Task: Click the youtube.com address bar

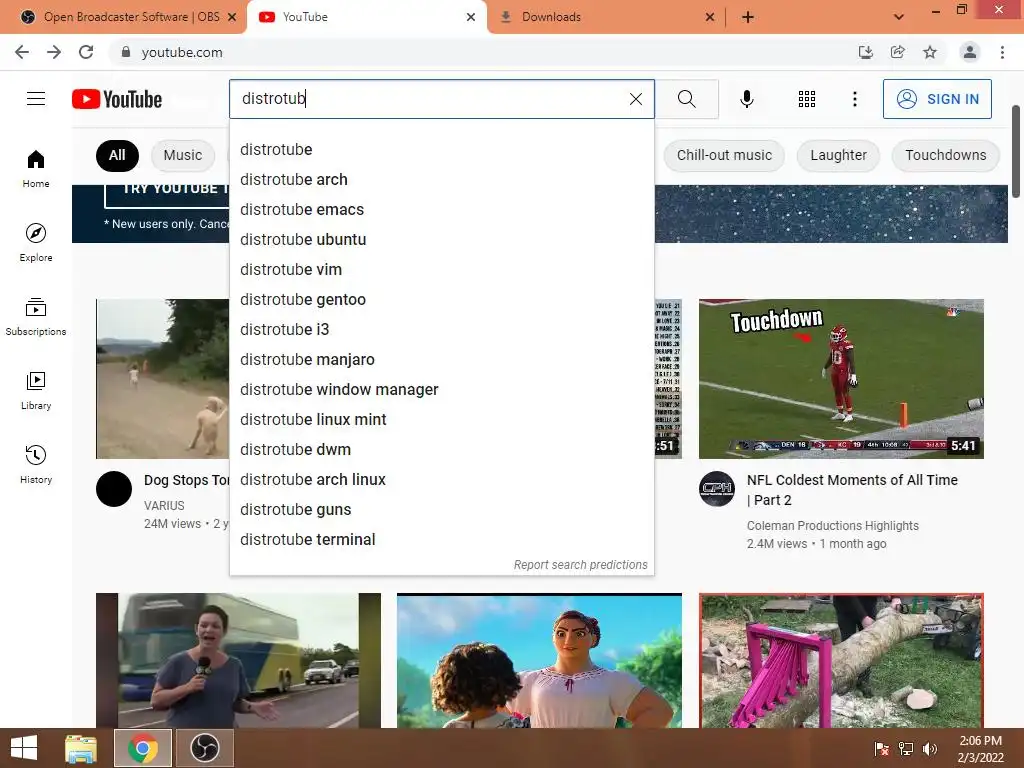Action: coord(483,52)
